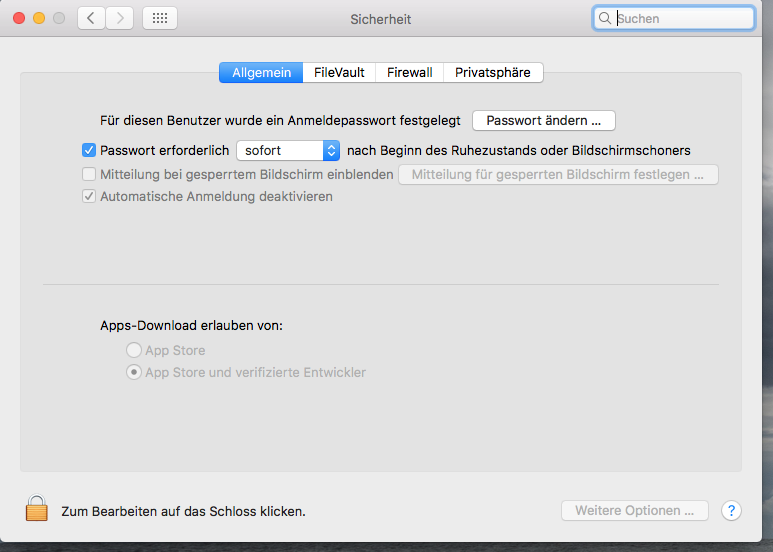Show all preferences via the grid icon

coord(160,18)
